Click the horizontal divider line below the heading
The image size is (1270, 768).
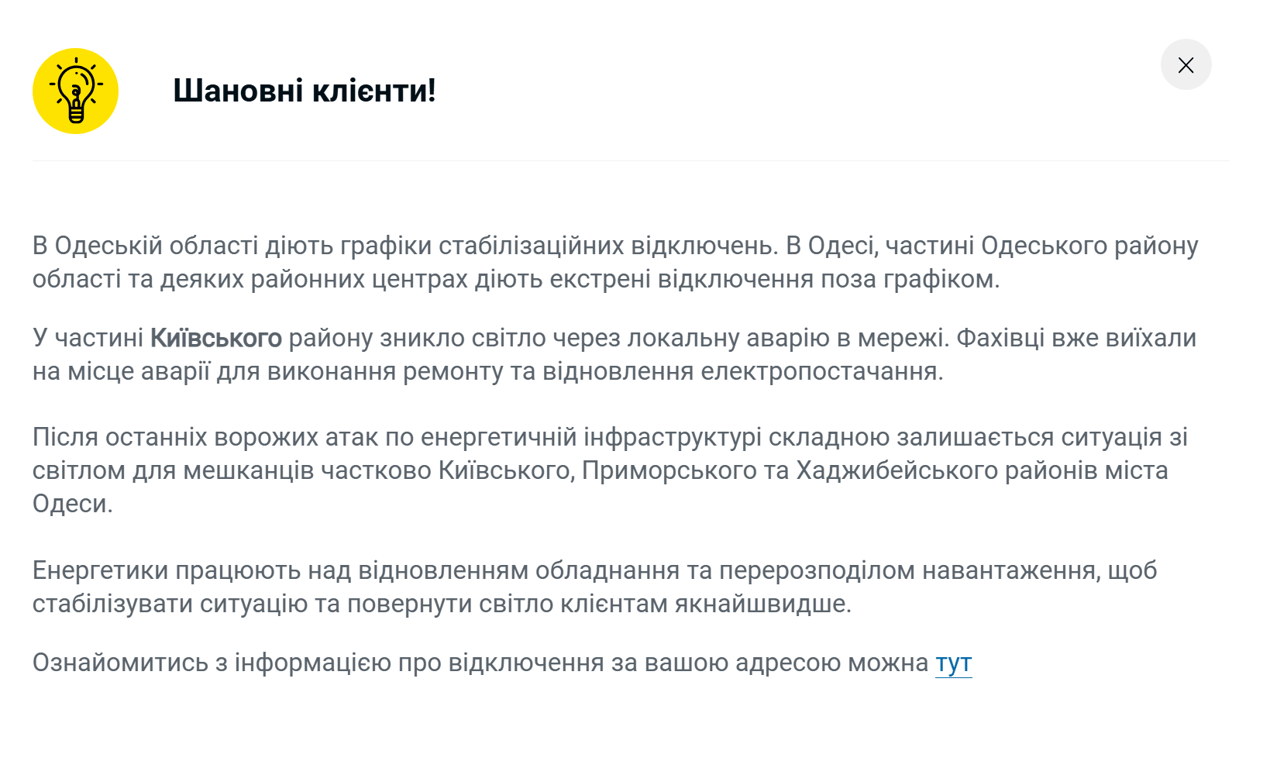630,160
